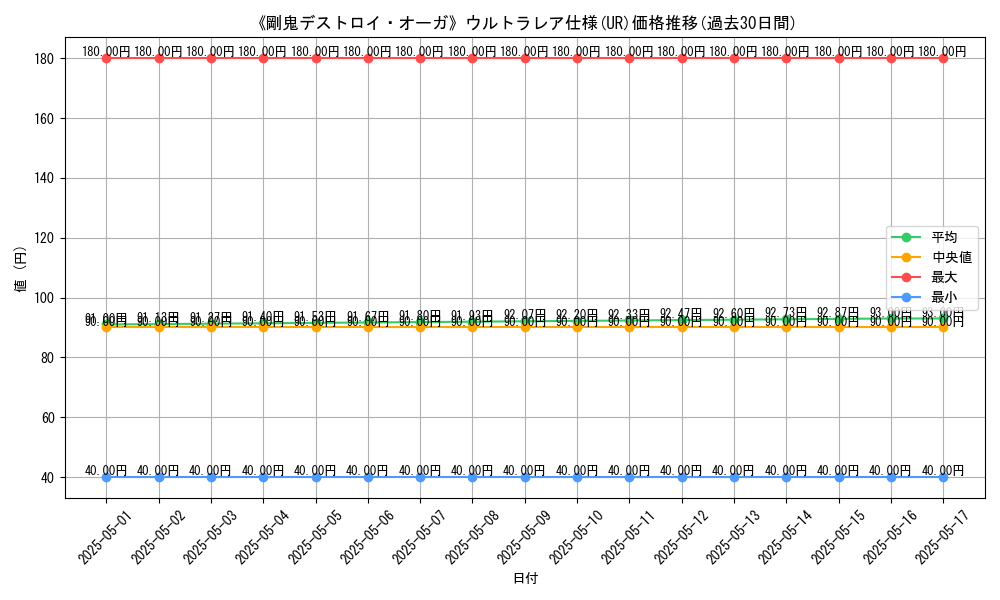Click the chart title mentioning ウルトラレア仕様(UR)価格推移
Image resolution: width=1000 pixels, height=600 pixels.
click(x=527, y=23)
